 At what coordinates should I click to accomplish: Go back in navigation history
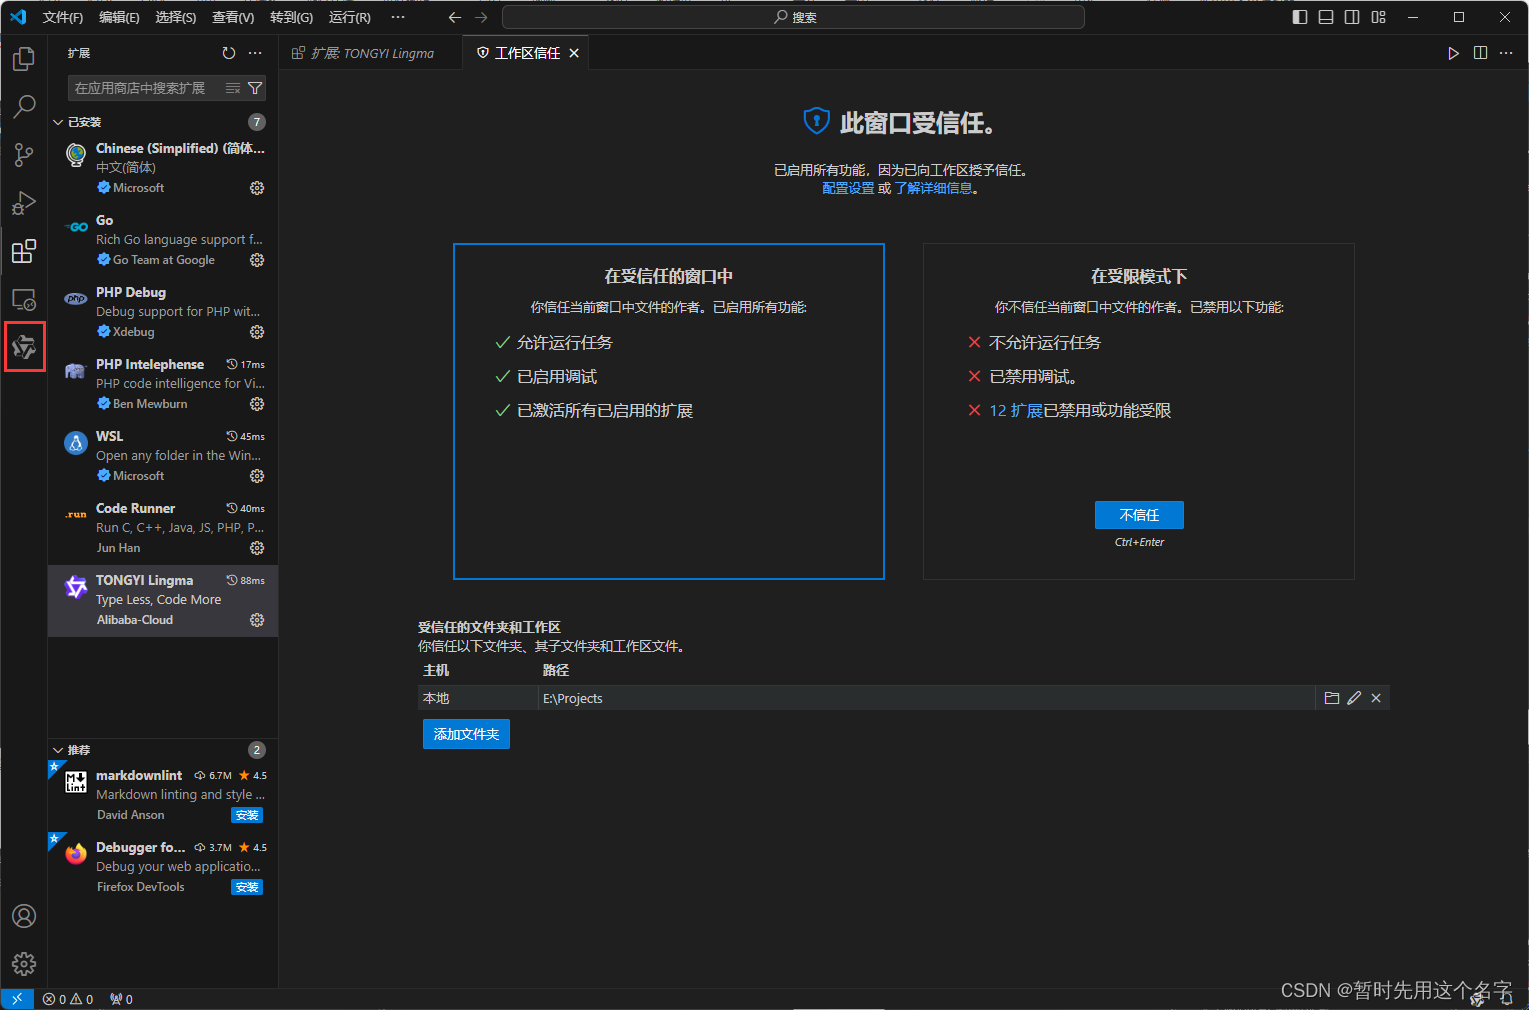pyautogui.click(x=455, y=17)
